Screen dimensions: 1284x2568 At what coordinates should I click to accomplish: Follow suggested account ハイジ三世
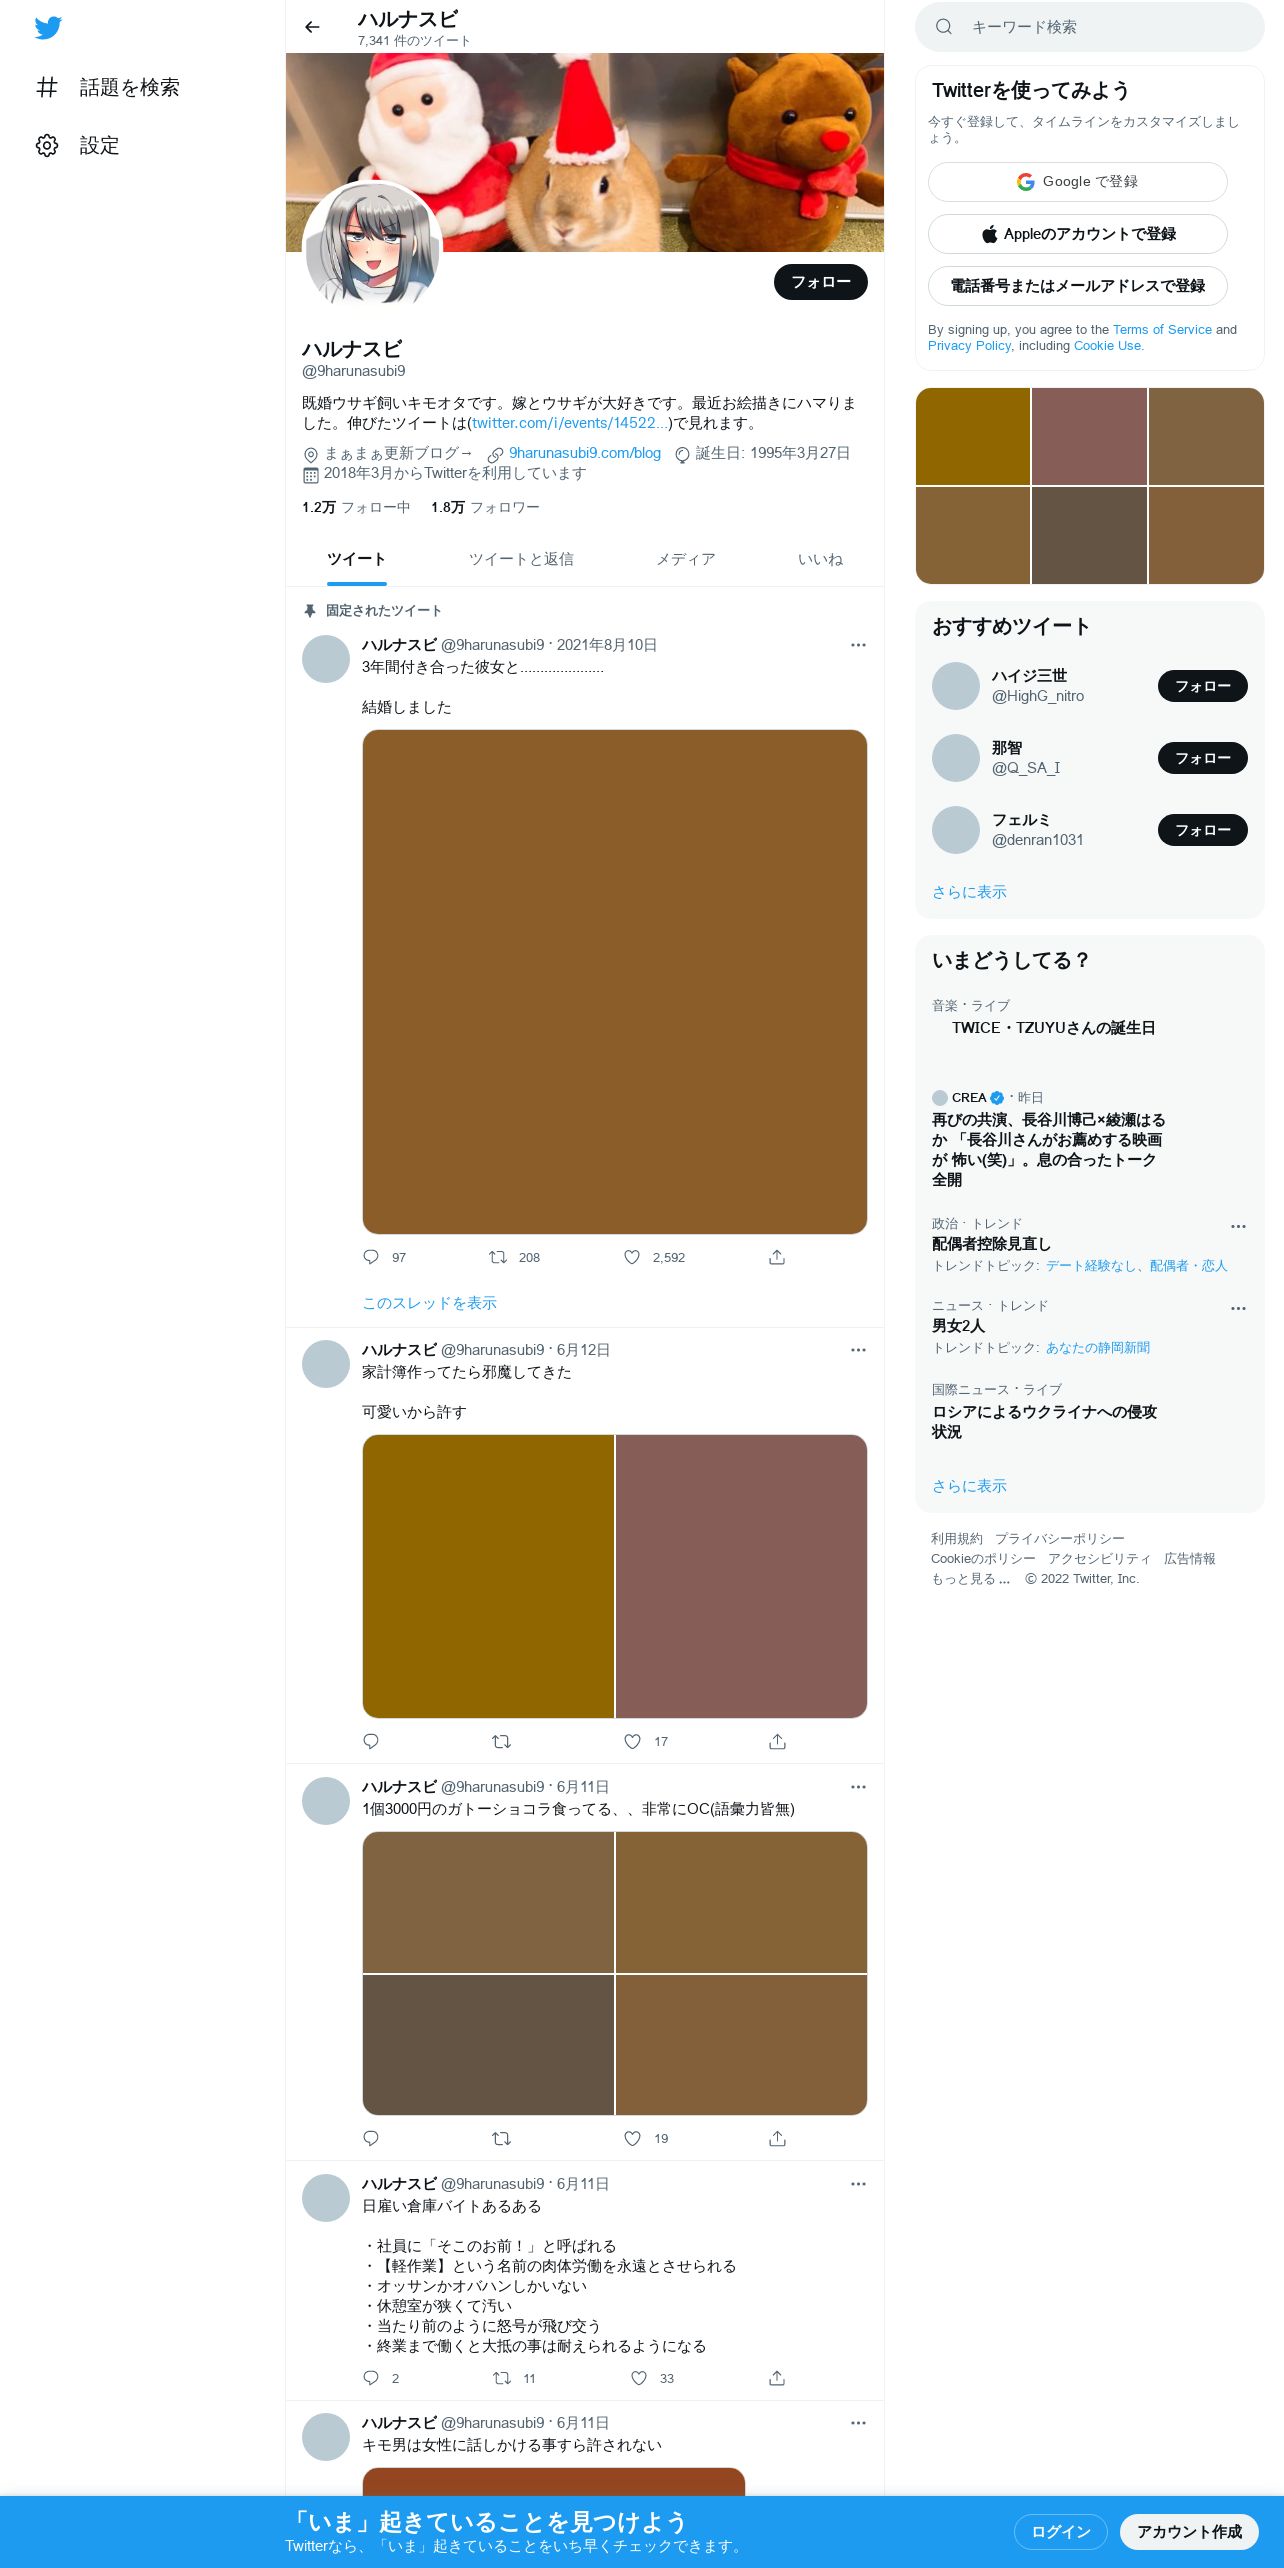[1202, 686]
